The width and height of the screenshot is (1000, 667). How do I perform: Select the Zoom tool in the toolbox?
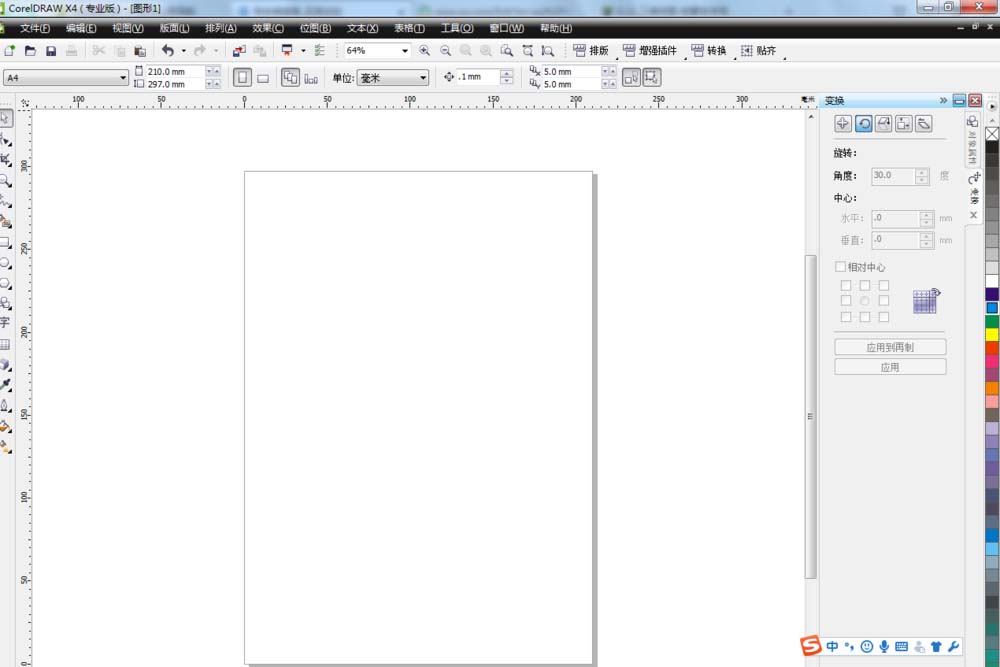[x=5, y=180]
